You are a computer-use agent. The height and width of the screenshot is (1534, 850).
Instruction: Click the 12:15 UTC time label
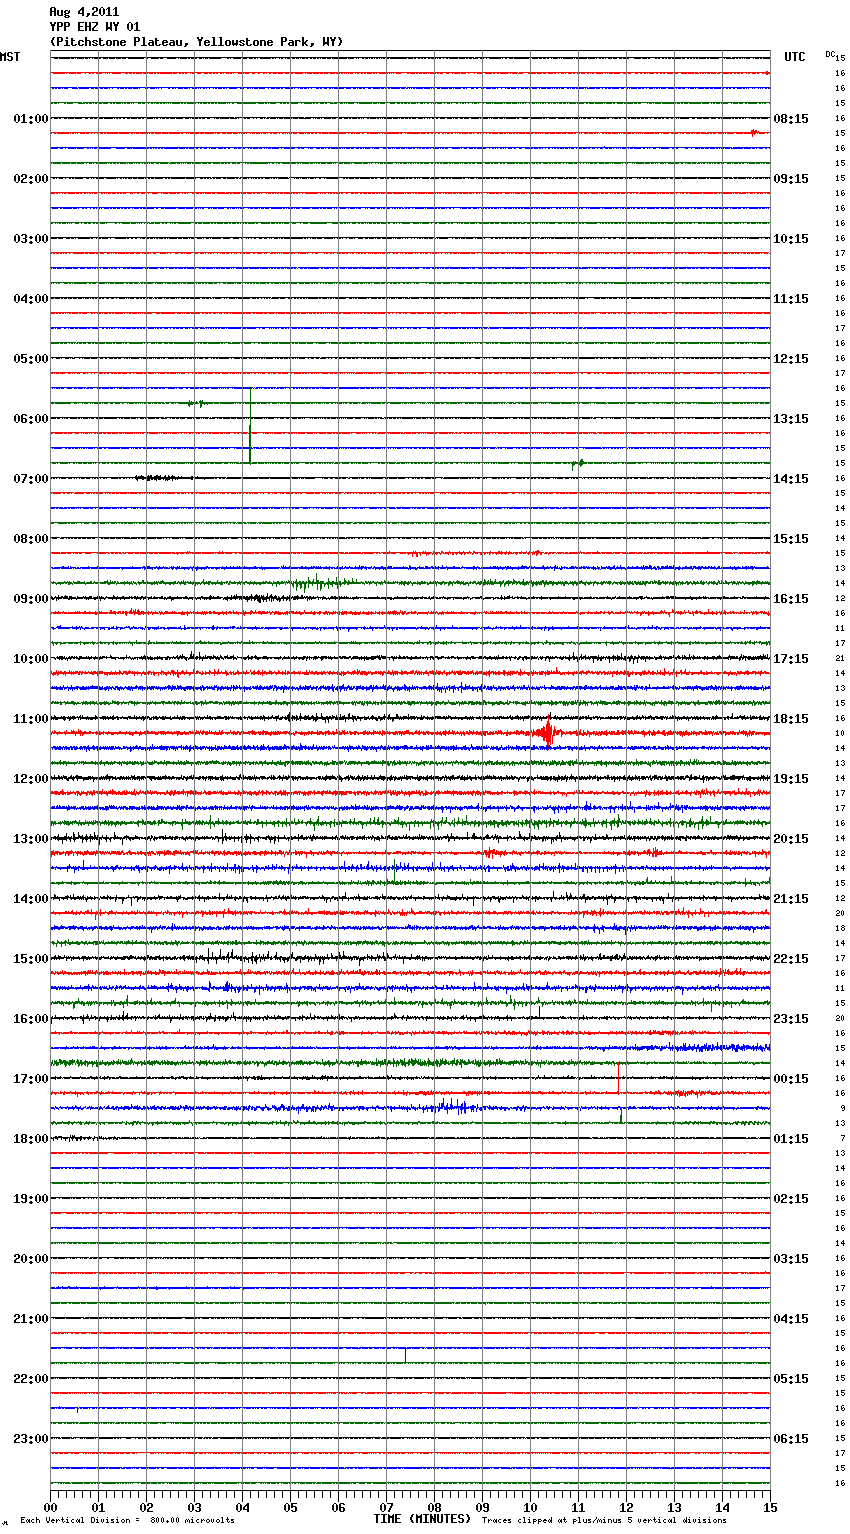(x=791, y=359)
